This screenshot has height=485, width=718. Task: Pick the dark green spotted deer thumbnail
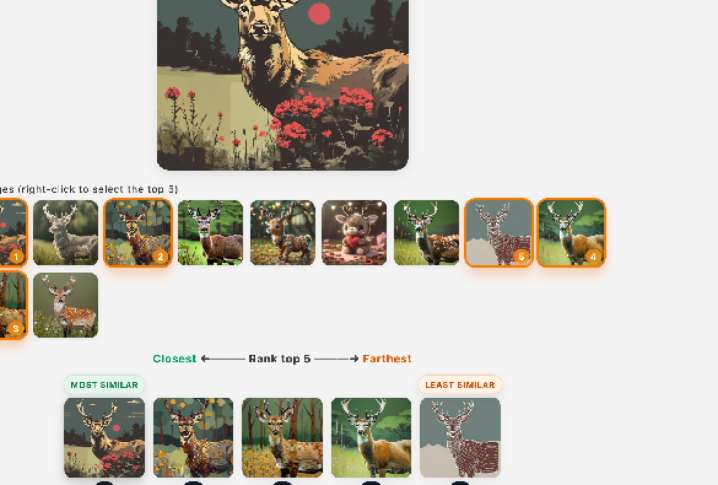(x=426, y=233)
